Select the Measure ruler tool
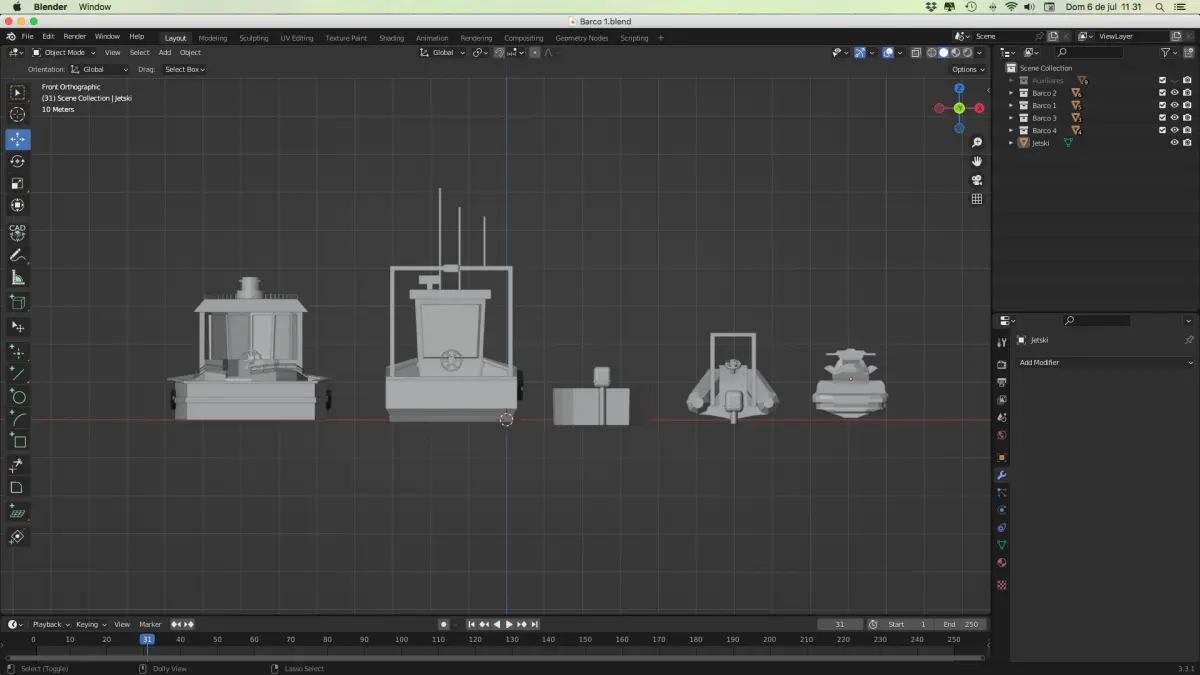 point(17,278)
